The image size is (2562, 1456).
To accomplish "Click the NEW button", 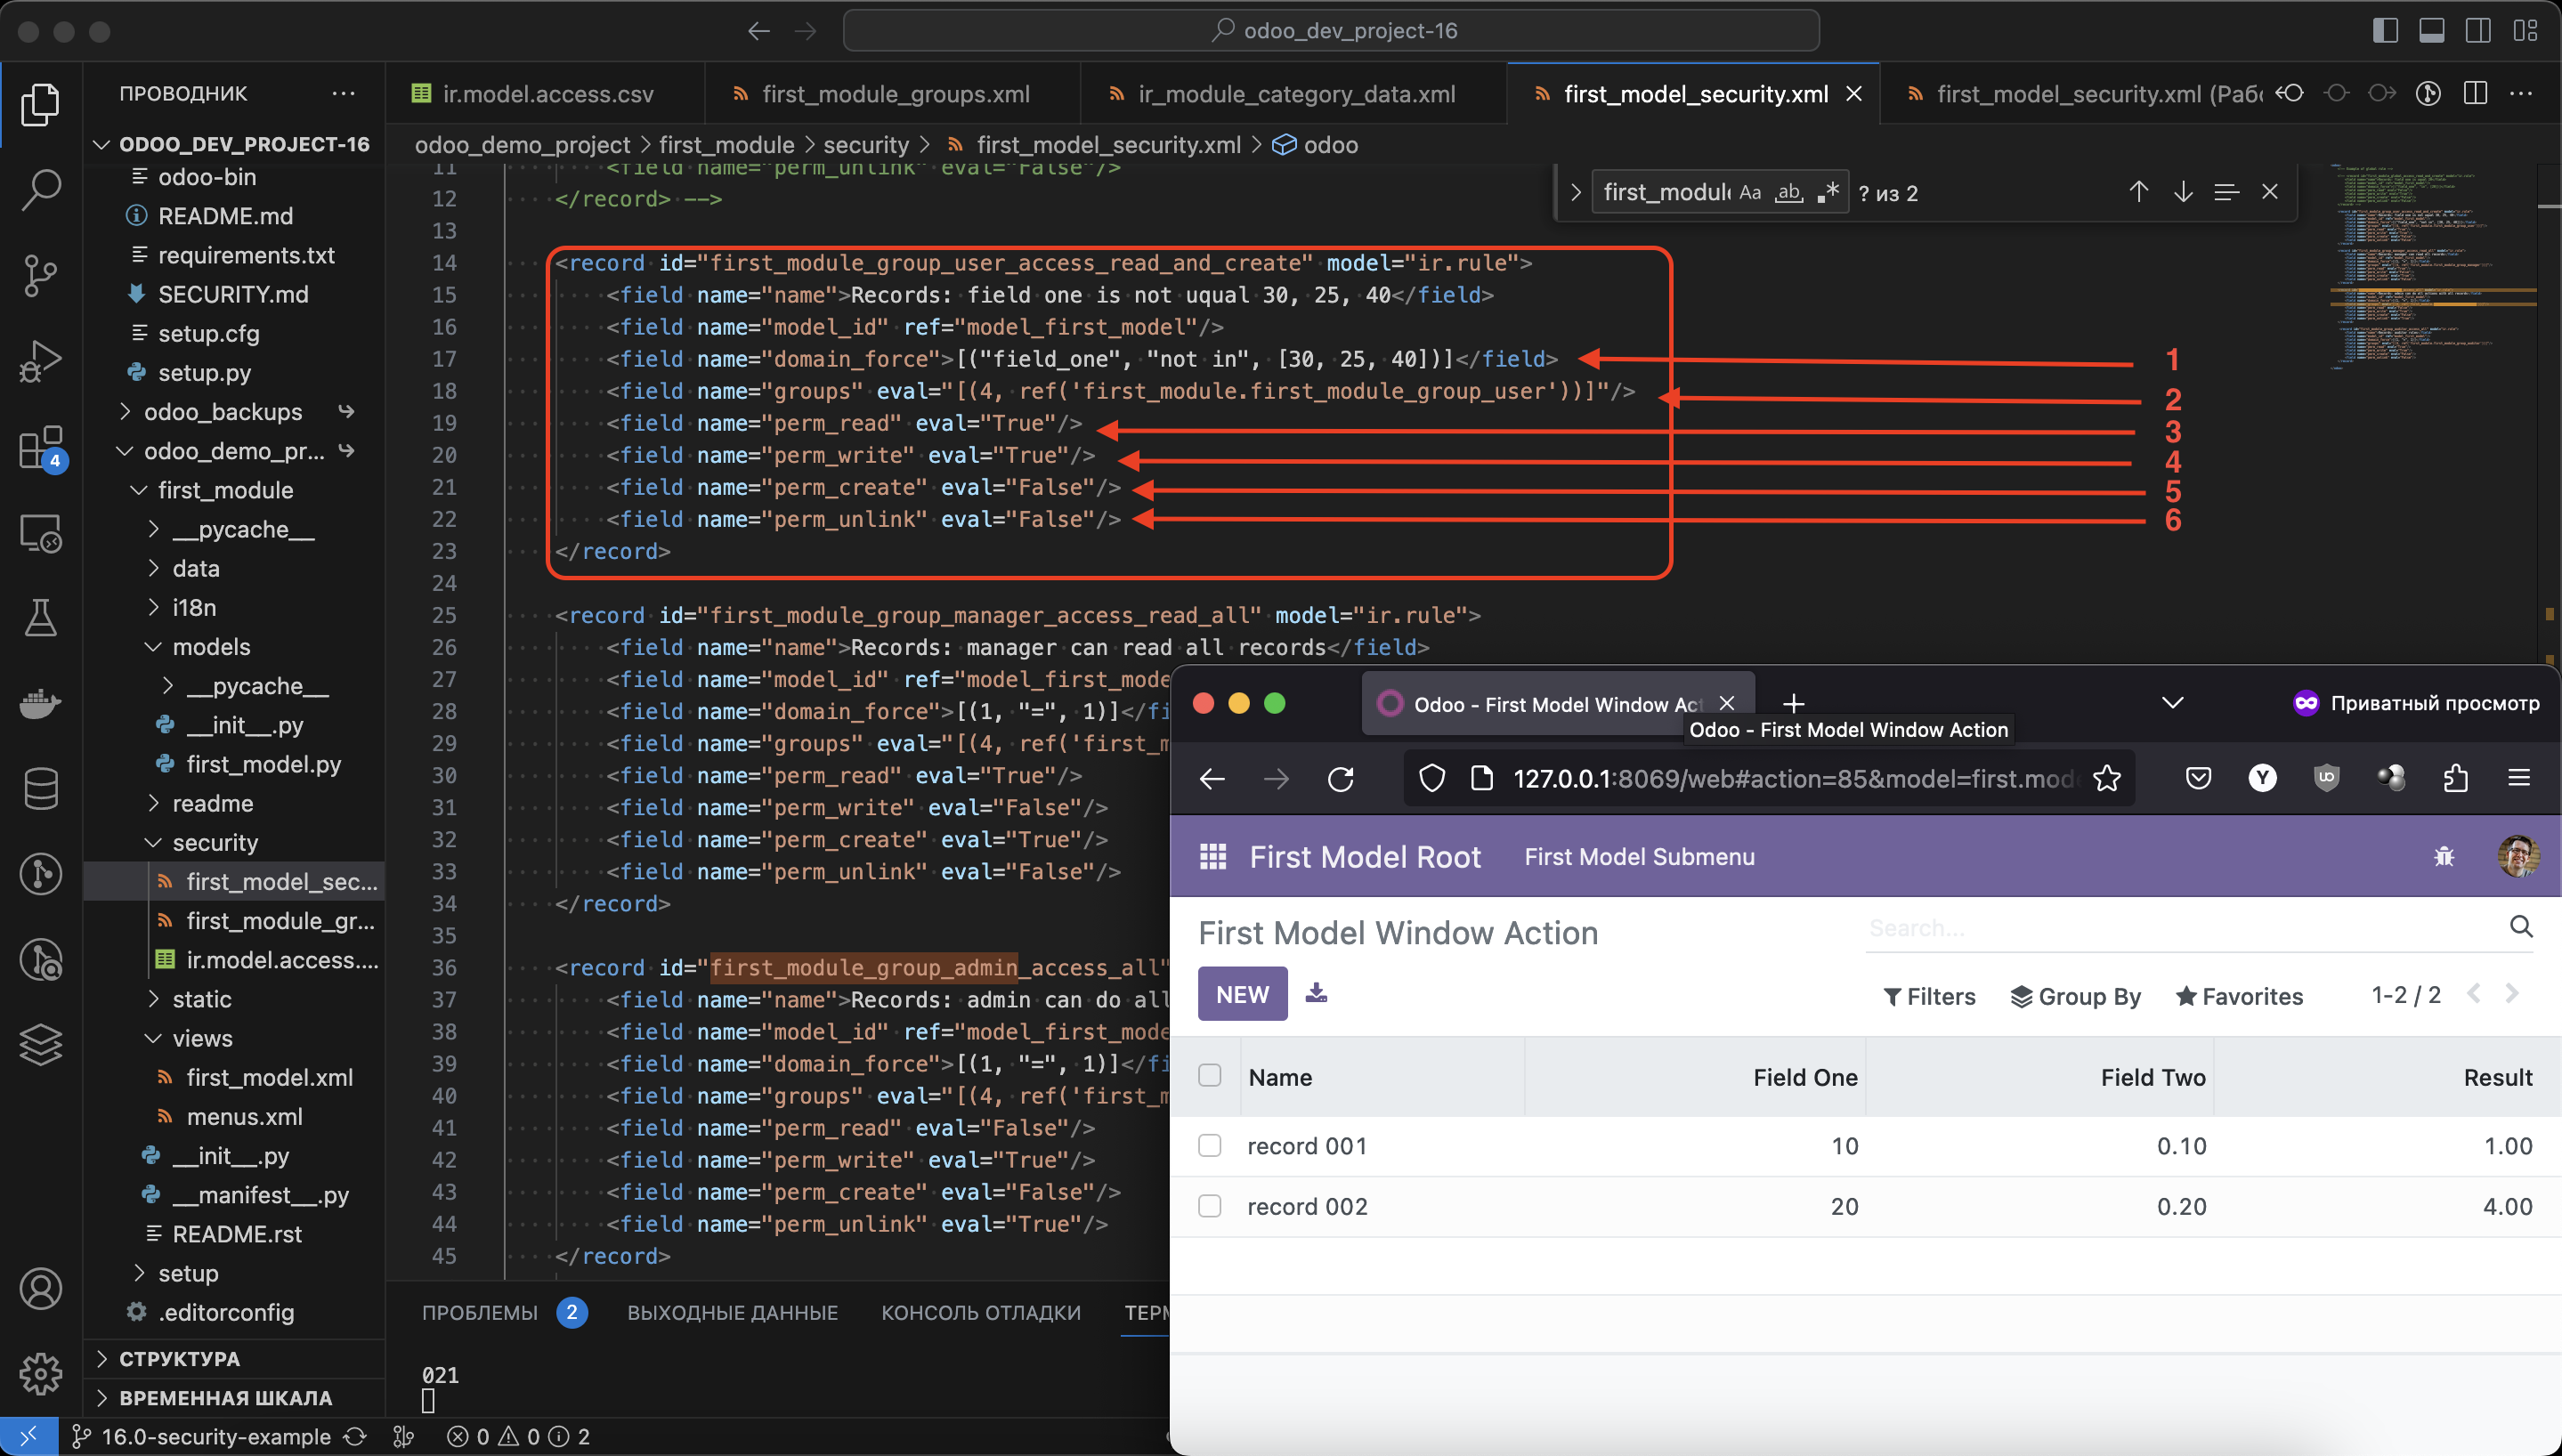I will click(x=1242, y=994).
